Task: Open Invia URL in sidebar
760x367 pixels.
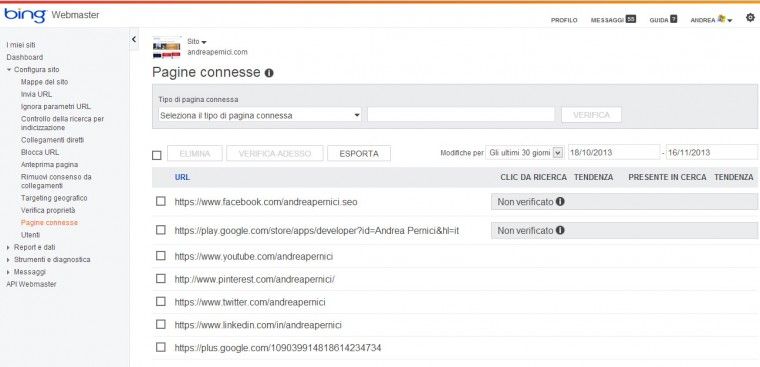Action: click(x=36, y=94)
